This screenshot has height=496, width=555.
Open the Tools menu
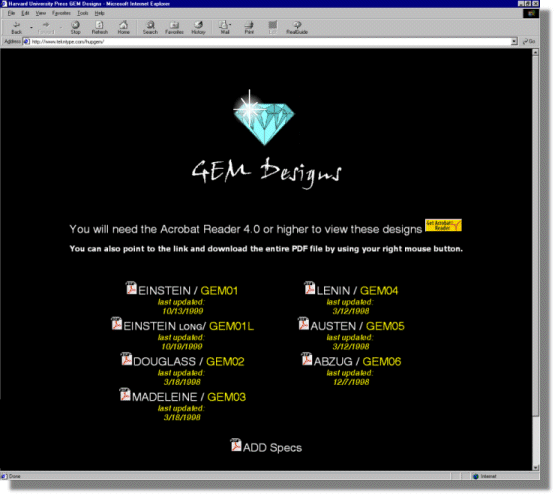83,13
